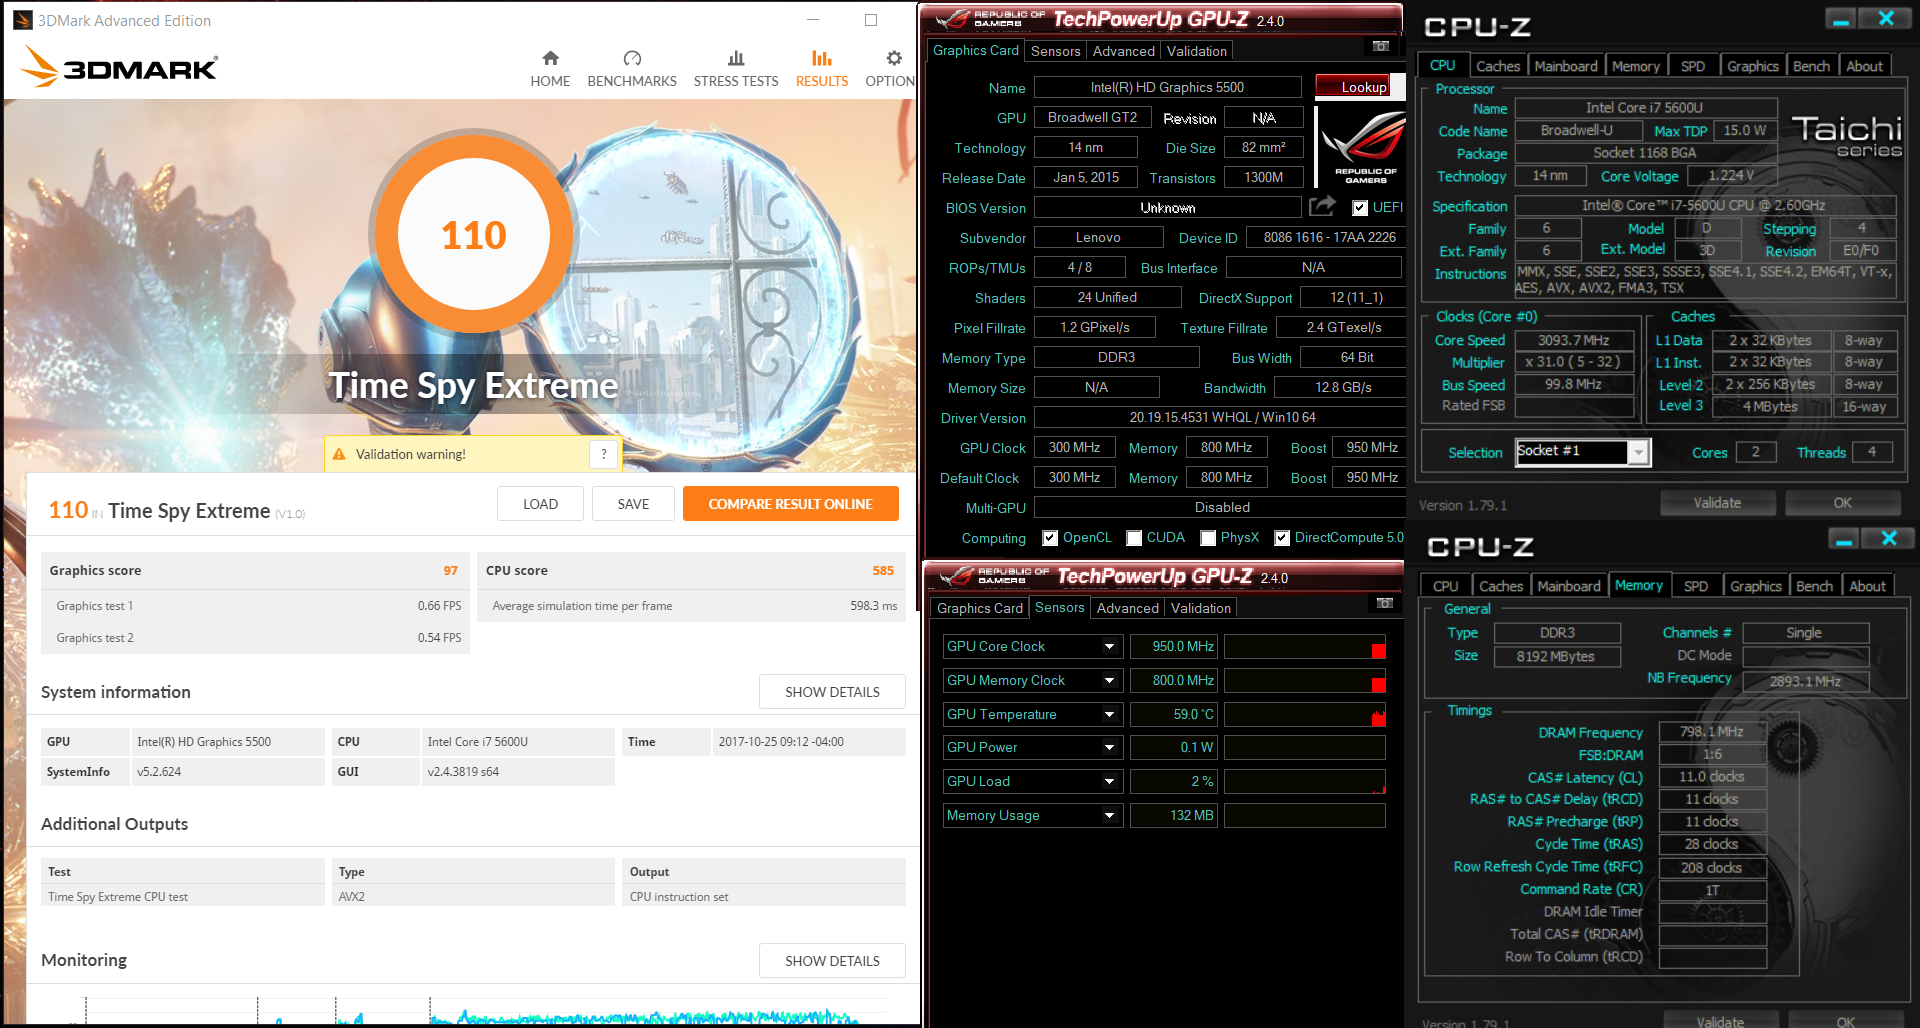Expand GPU Core Clock sensor dropdown
1920x1028 pixels.
[1109, 647]
